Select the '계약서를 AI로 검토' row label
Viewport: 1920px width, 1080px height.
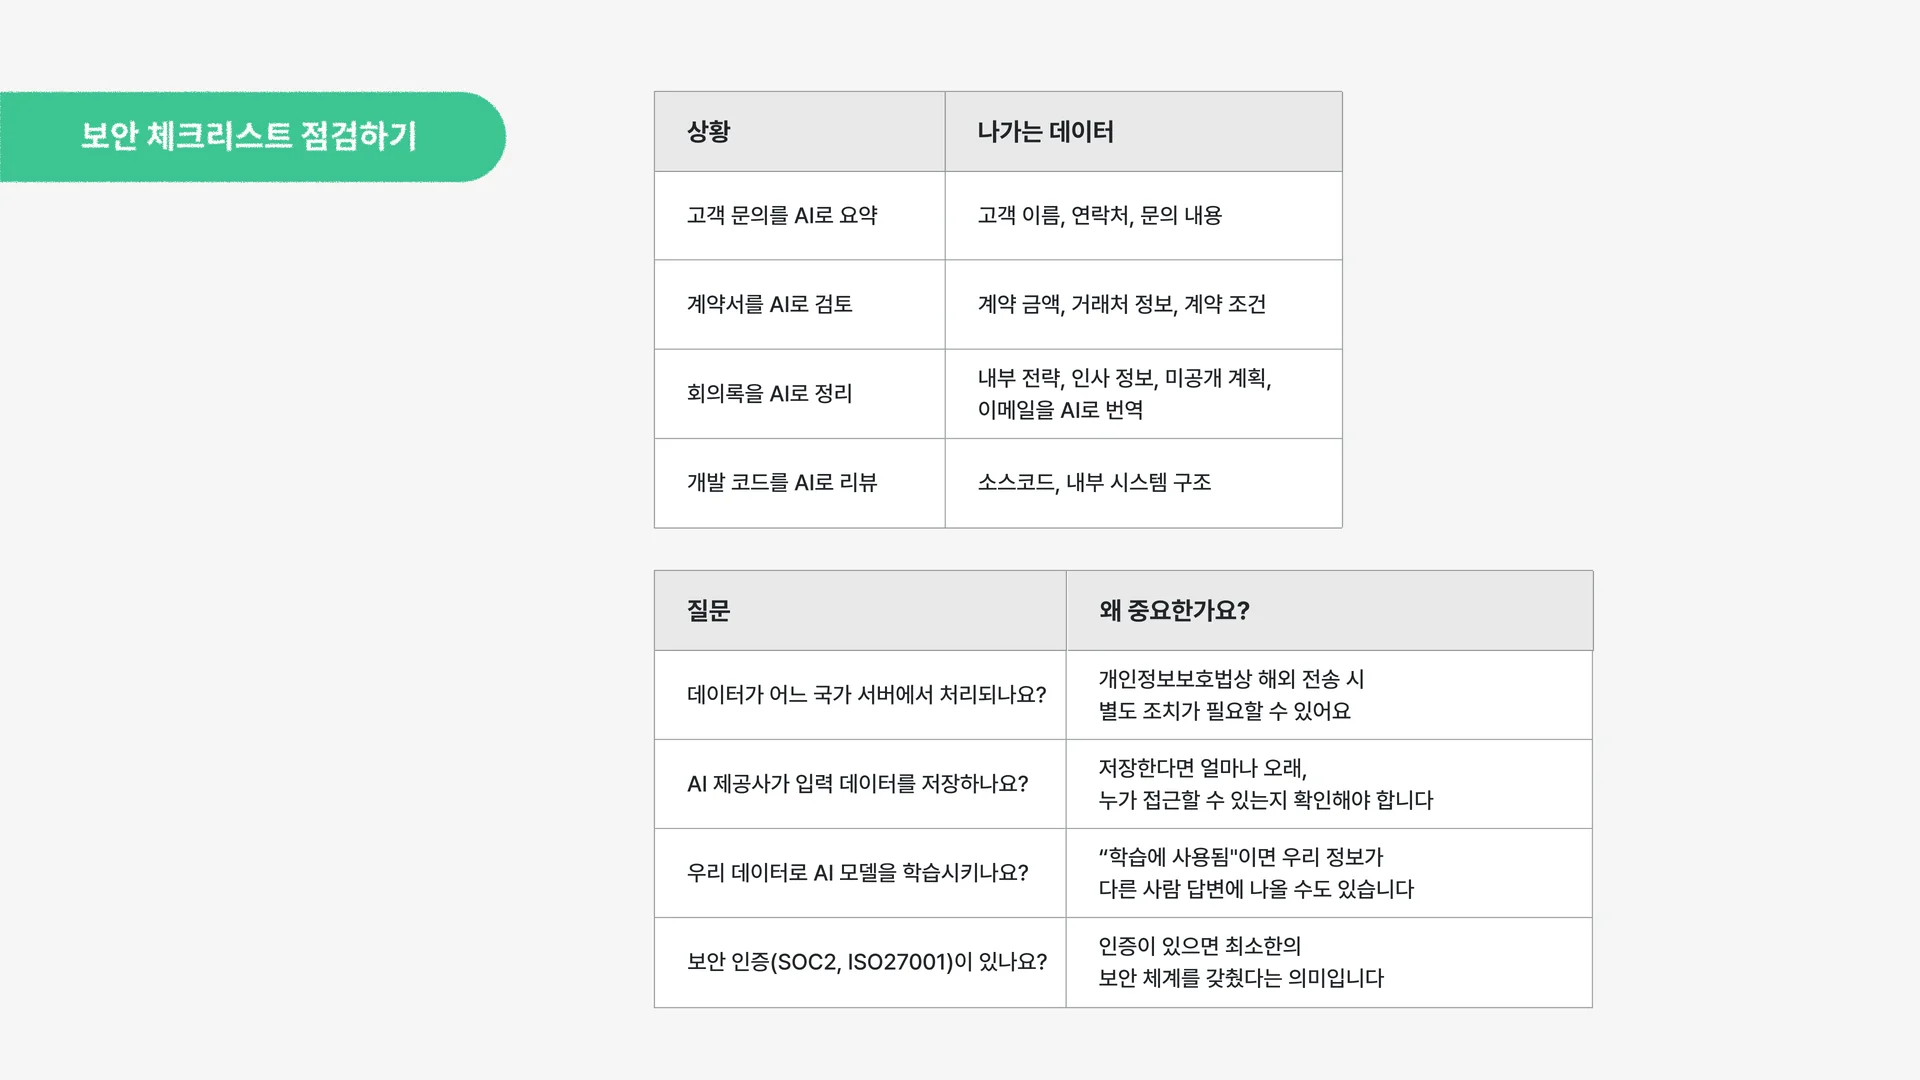click(769, 305)
